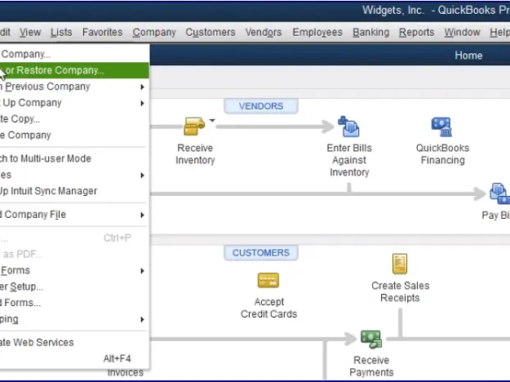510x382 pixels.
Task: Expand the Company File submenu arrow
Action: point(142,215)
